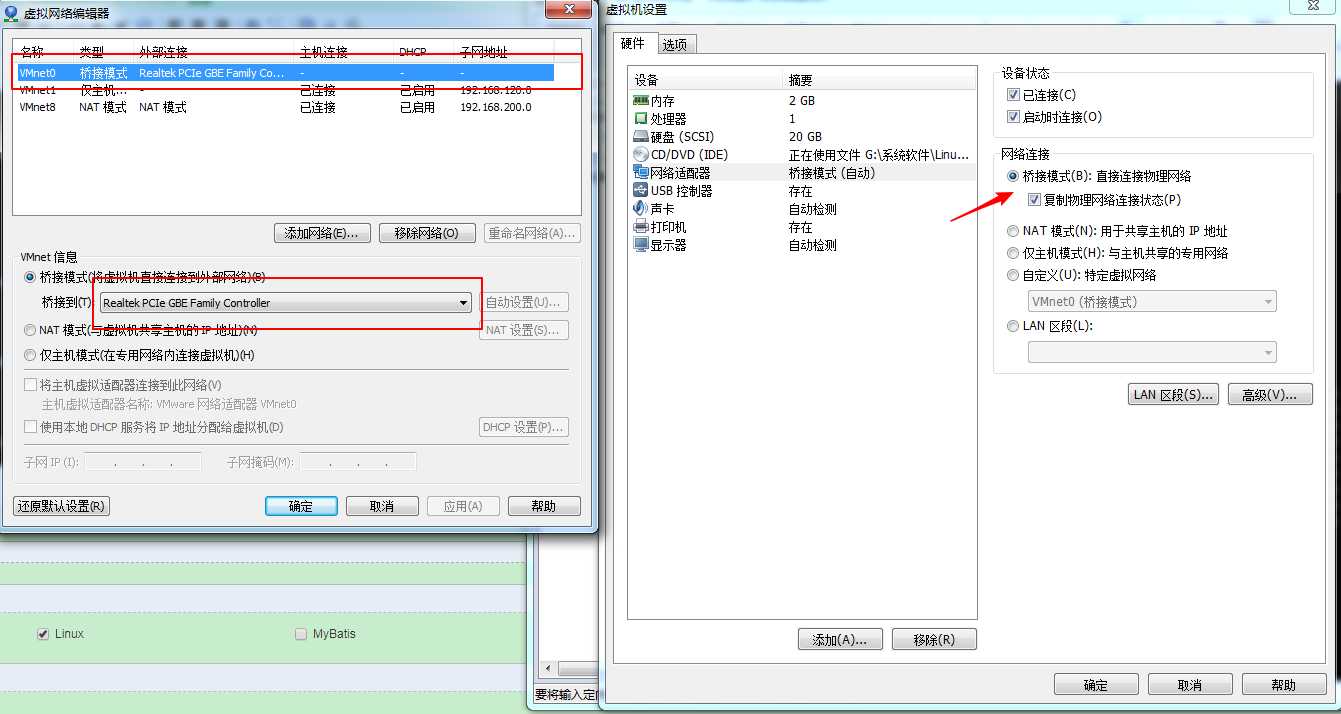Click the Virtual Network Editor title bar icon

click(x=11, y=13)
